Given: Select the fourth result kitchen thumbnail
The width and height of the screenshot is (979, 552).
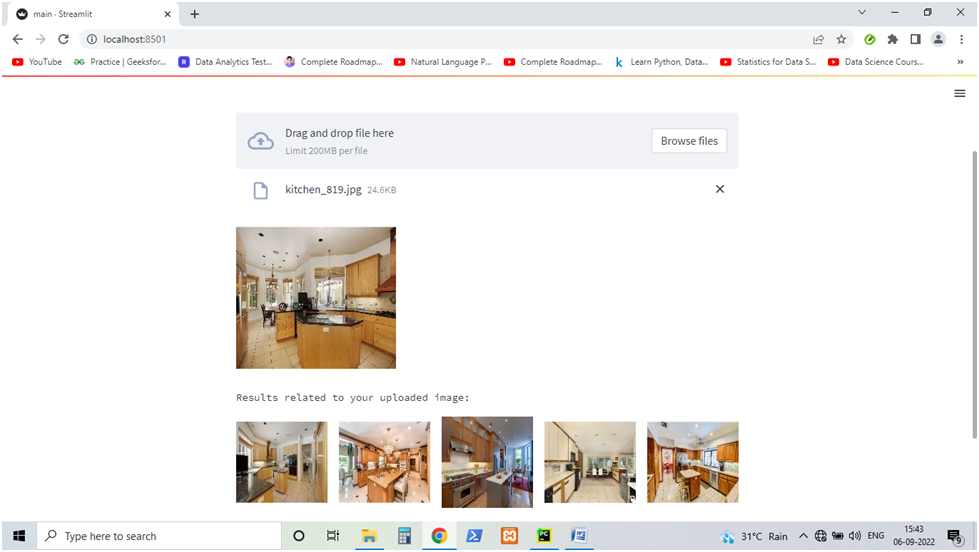Looking at the screenshot, I should [x=590, y=462].
